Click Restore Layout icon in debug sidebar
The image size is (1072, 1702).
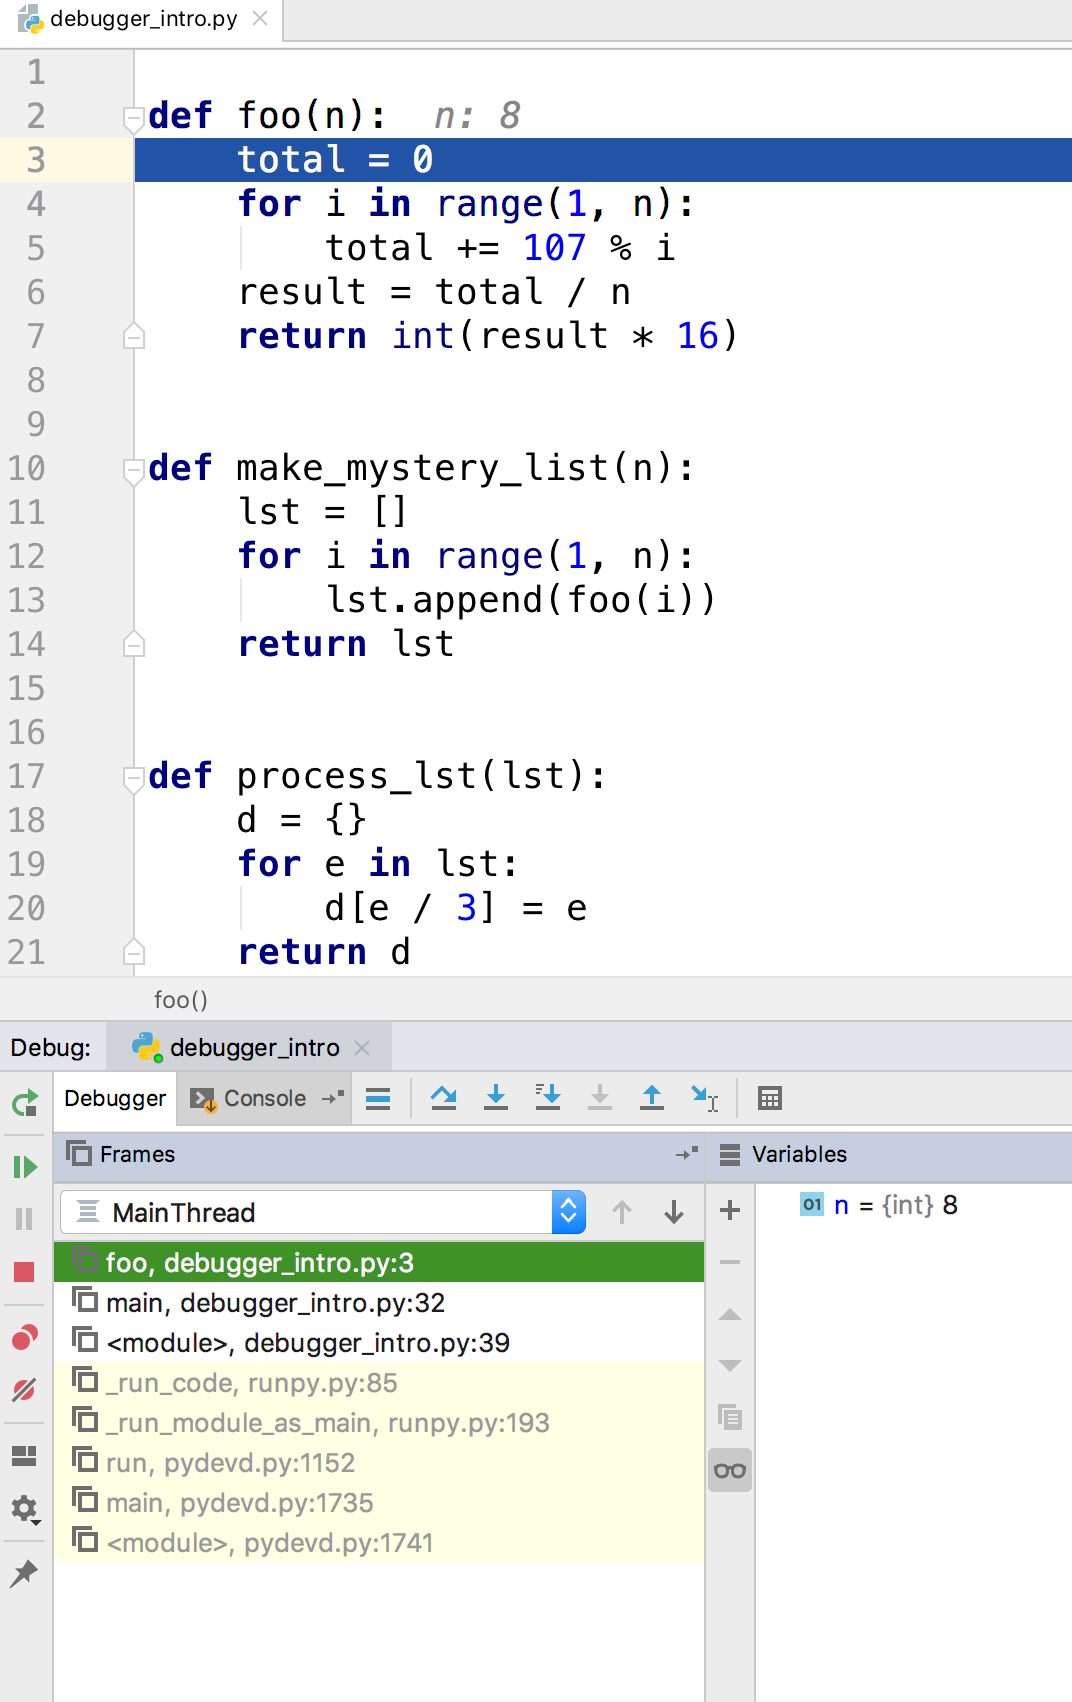[25, 1456]
